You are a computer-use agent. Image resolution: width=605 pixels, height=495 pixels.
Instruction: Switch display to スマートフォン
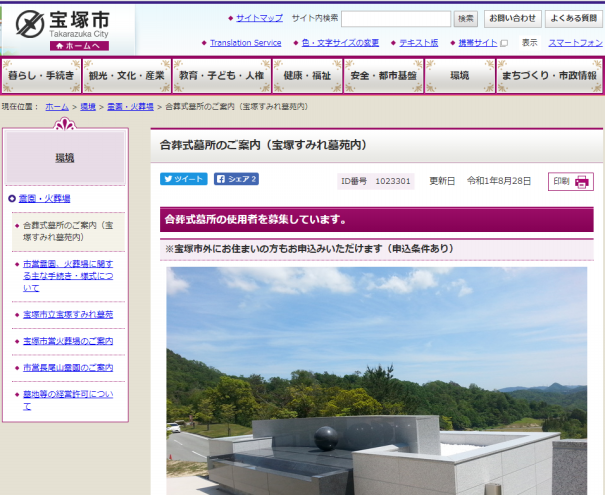tap(575, 43)
